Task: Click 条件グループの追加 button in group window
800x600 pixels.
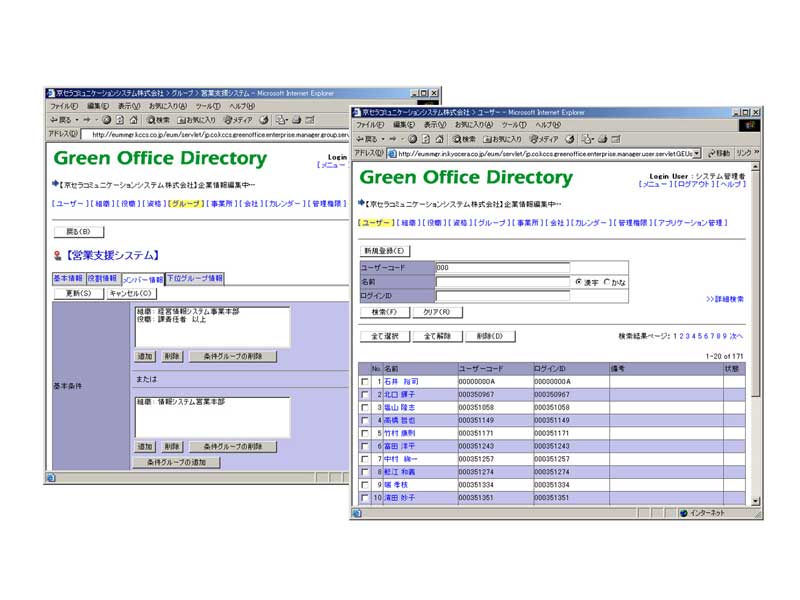Action: click(x=177, y=462)
